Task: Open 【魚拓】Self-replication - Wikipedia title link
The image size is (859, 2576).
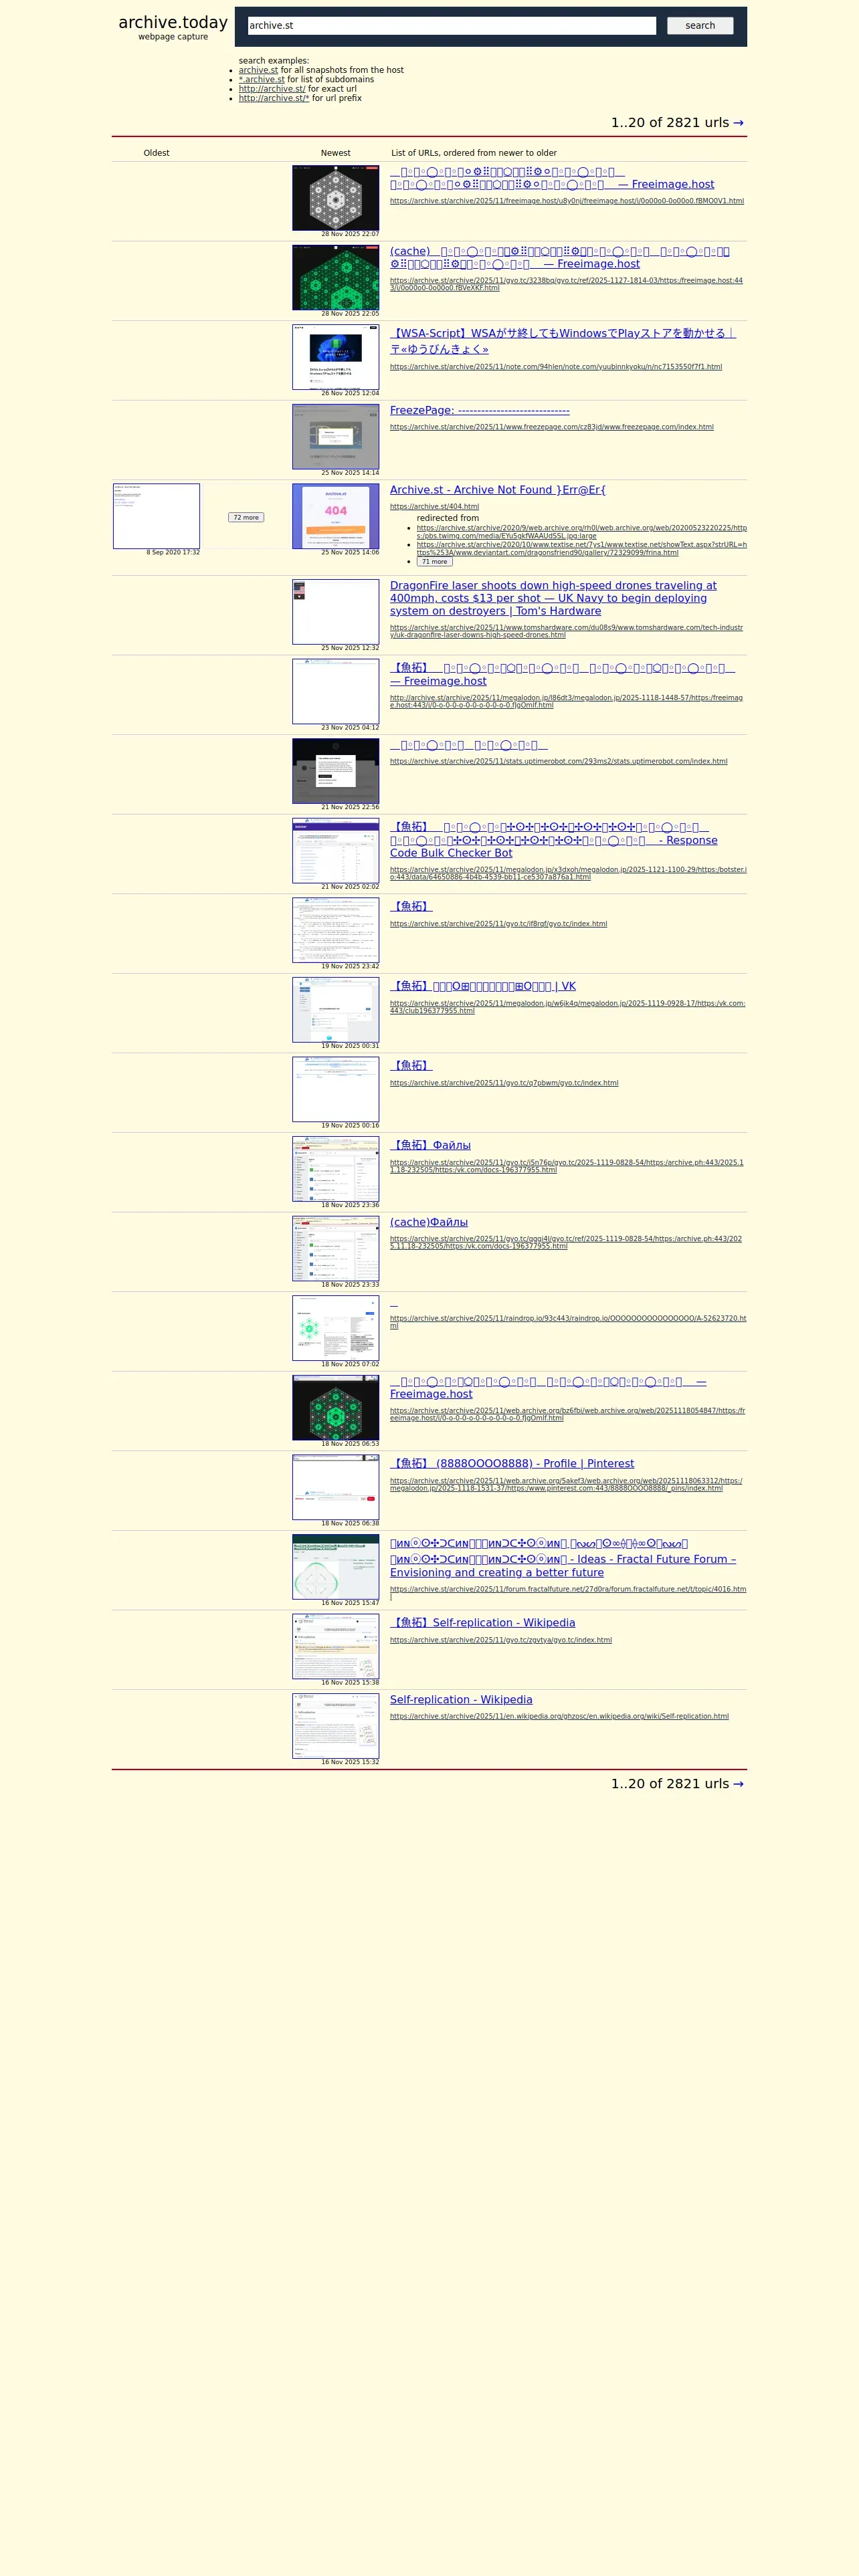Action: click(483, 1623)
